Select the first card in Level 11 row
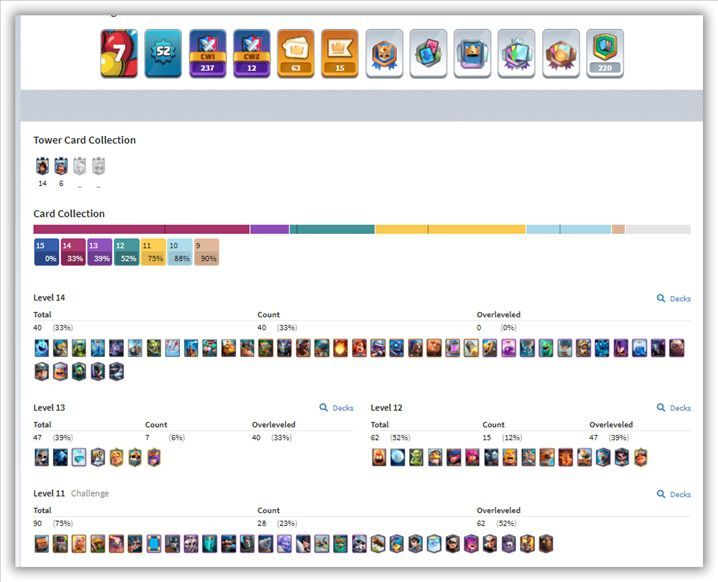Viewport: 718px width, 582px height. (42, 544)
